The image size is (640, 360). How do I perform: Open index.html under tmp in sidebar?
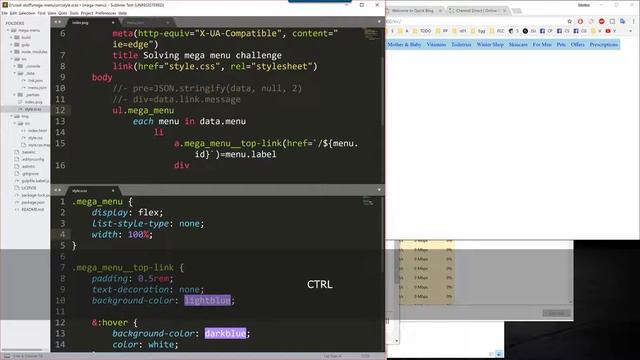tap(37, 131)
